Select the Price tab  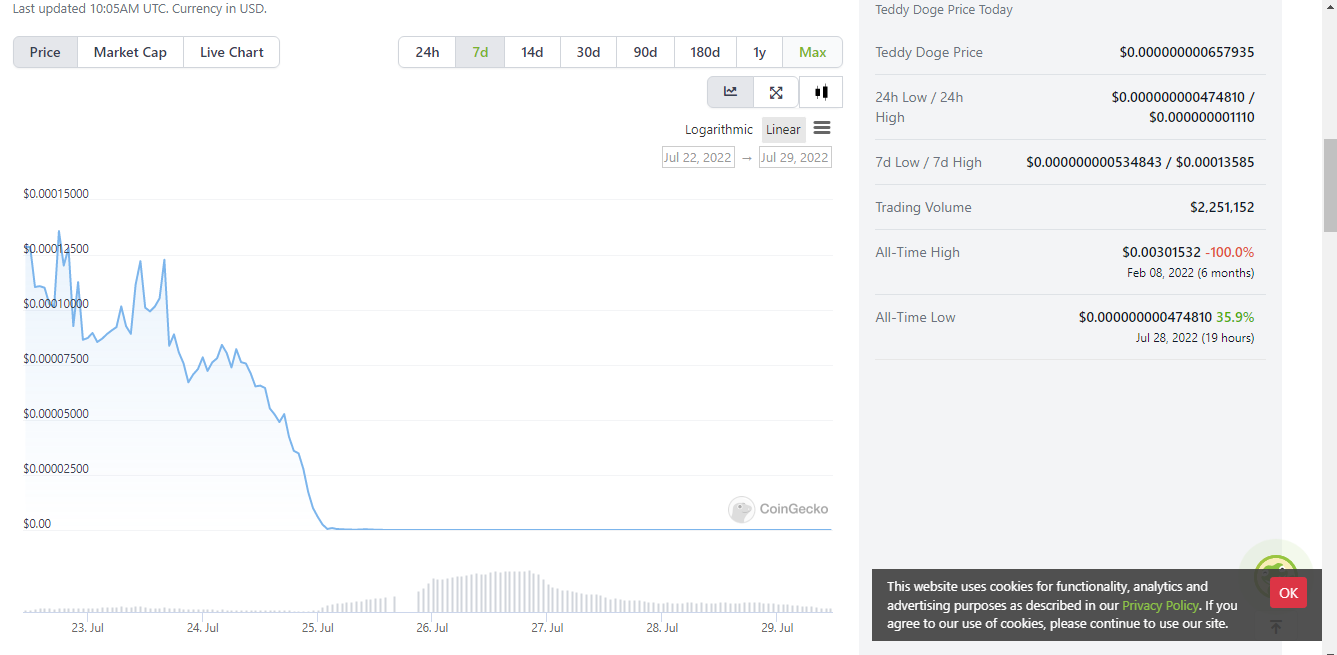click(45, 52)
